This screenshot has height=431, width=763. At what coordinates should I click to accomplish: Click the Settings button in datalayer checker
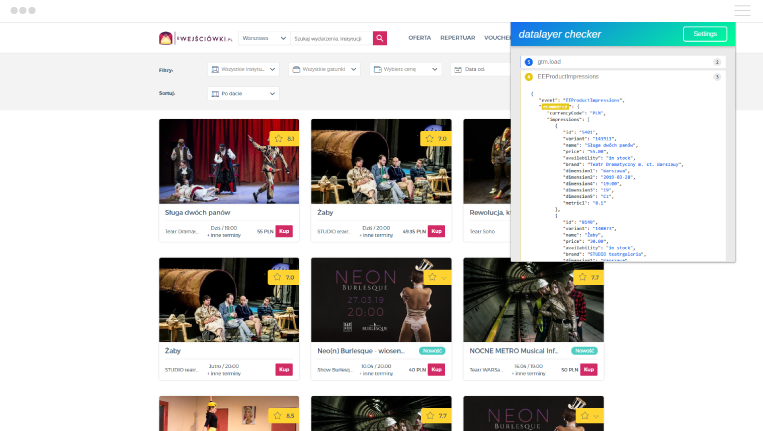pyautogui.click(x=705, y=34)
